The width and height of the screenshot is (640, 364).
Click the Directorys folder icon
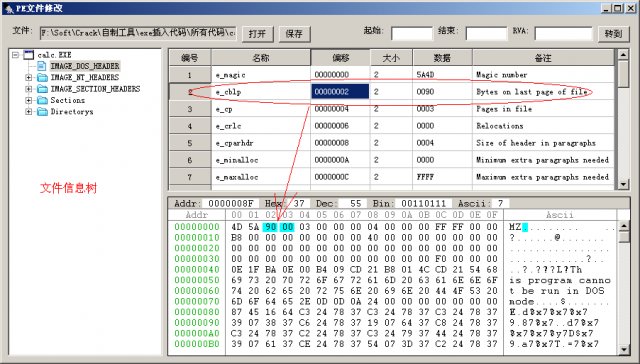[42, 111]
